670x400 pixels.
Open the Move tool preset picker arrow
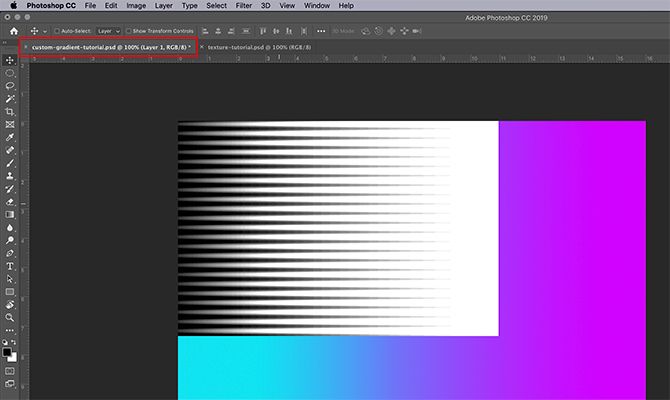click(x=45, y=32)
